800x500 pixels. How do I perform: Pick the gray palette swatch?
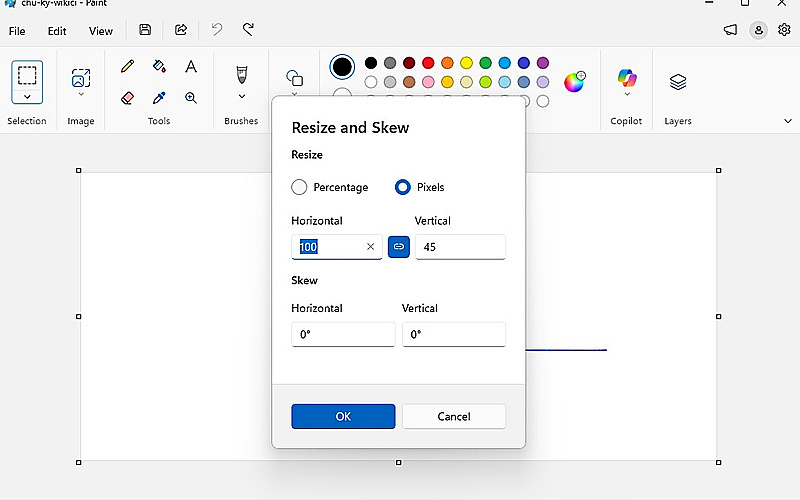coord(390,63)
